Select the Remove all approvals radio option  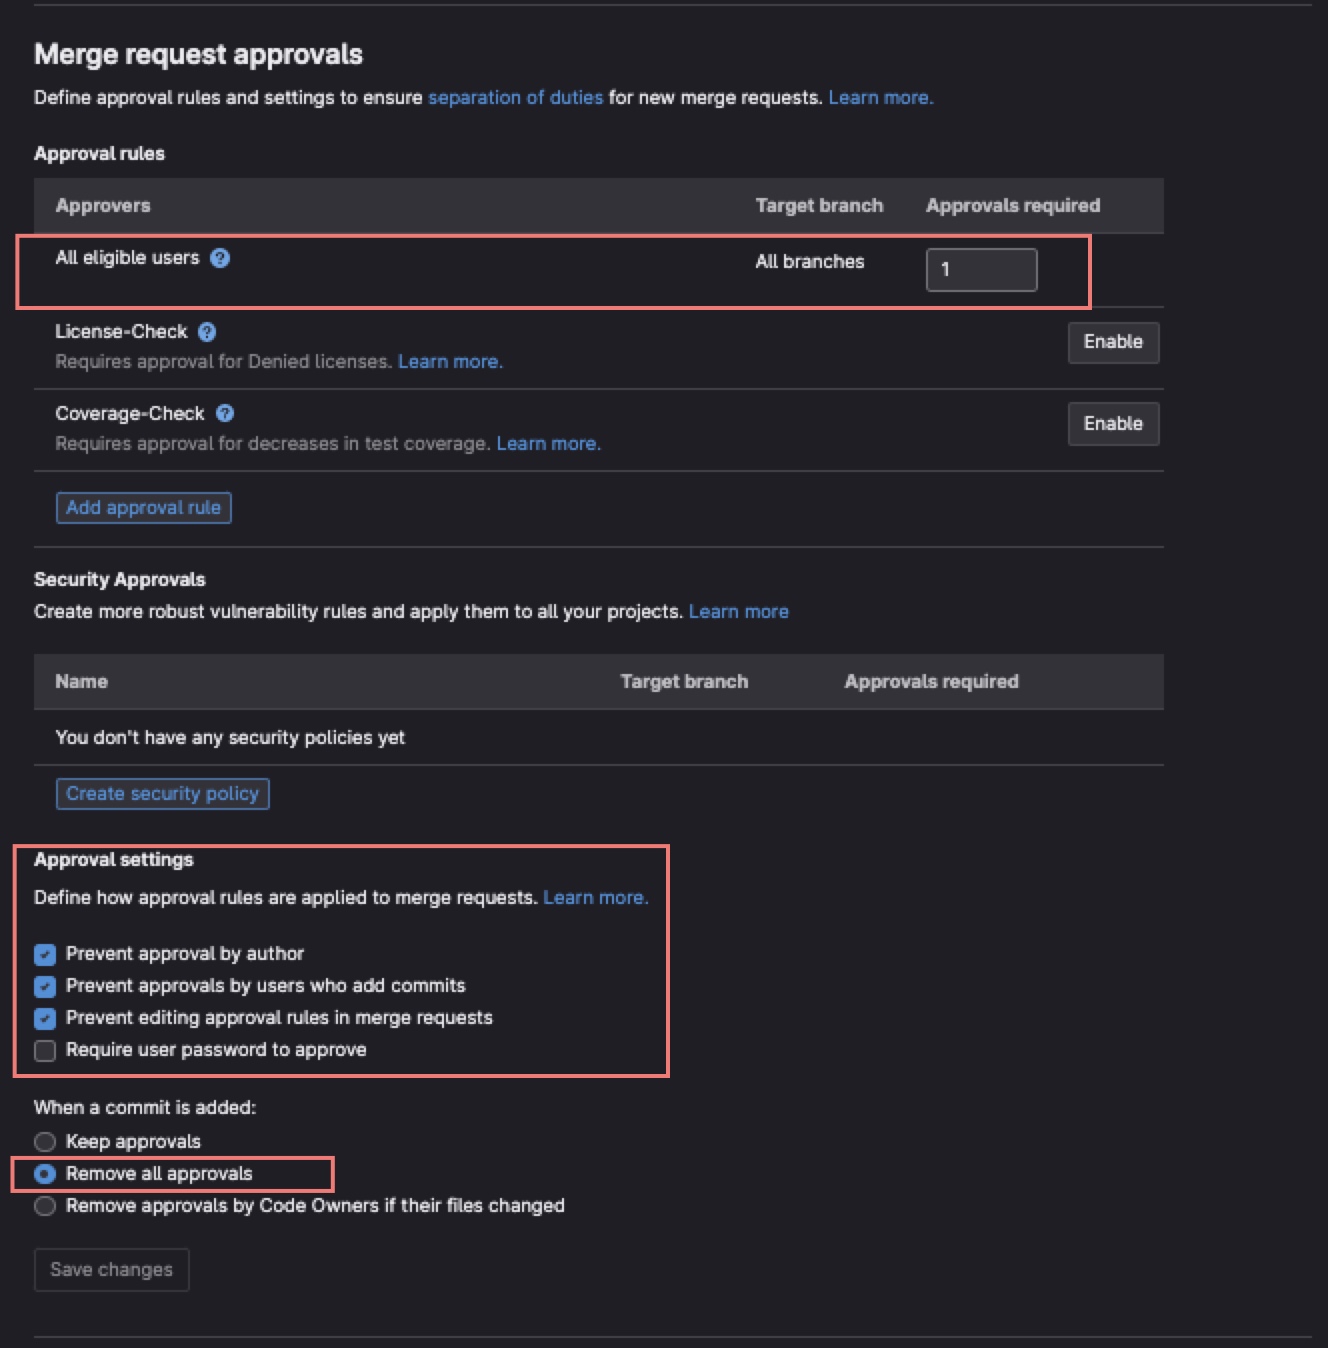45,1174
